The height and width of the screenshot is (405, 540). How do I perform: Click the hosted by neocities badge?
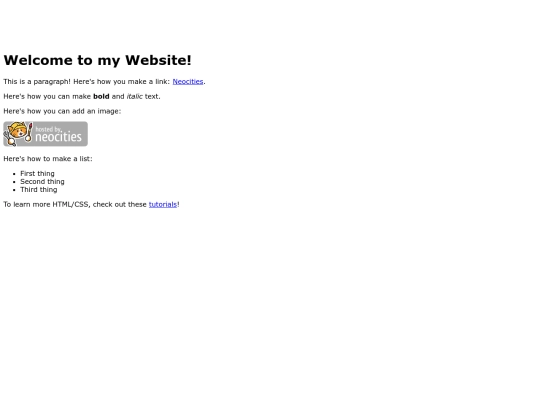coord(45,134)
